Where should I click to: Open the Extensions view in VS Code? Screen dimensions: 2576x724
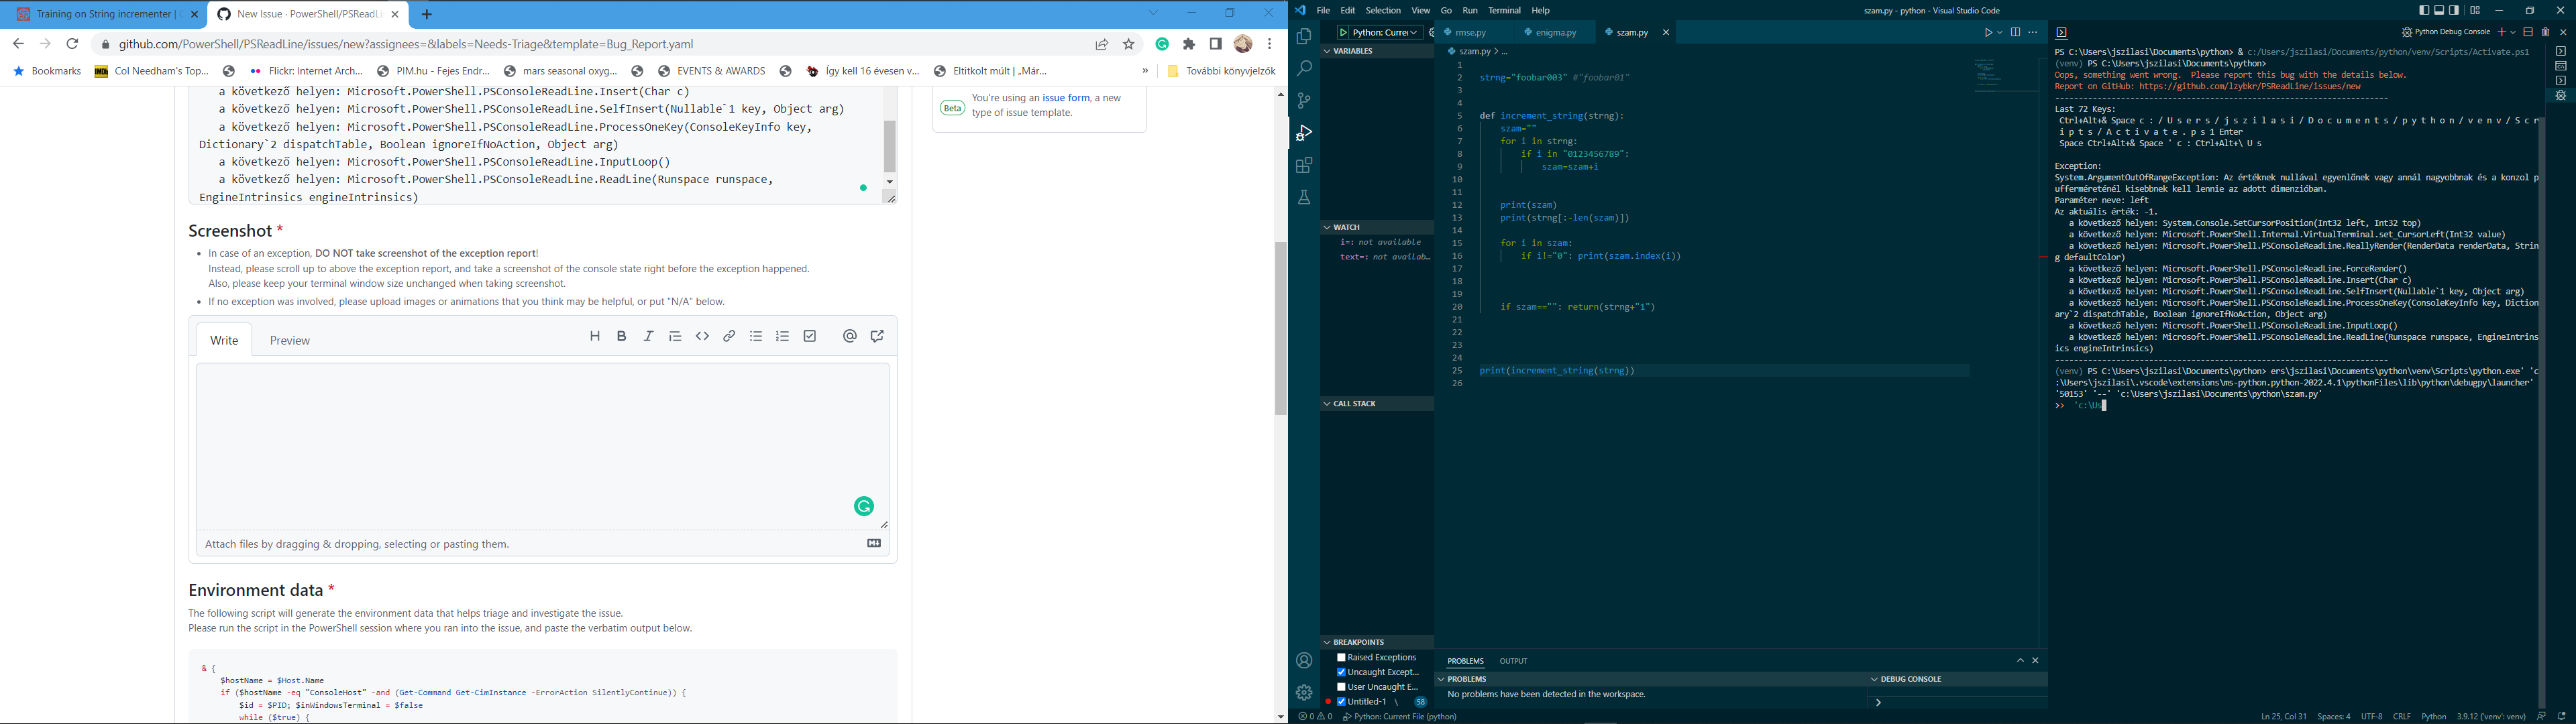pos(1304,165)
